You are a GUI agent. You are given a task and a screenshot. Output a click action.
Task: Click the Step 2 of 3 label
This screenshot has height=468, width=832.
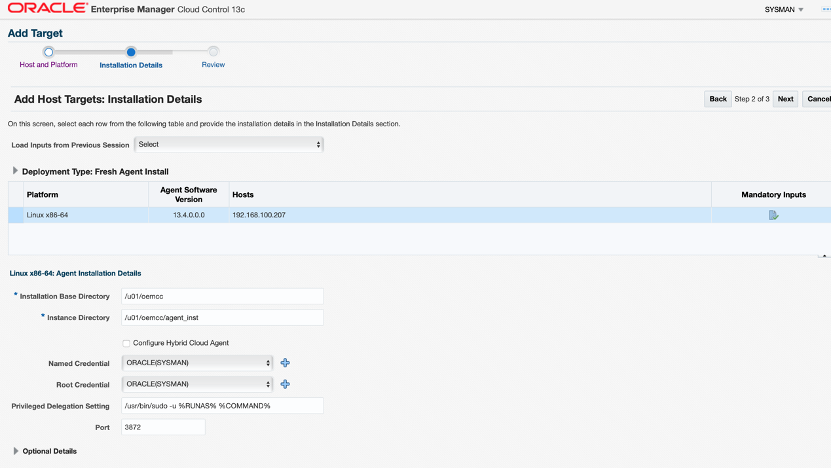click(x=752, y=99)
